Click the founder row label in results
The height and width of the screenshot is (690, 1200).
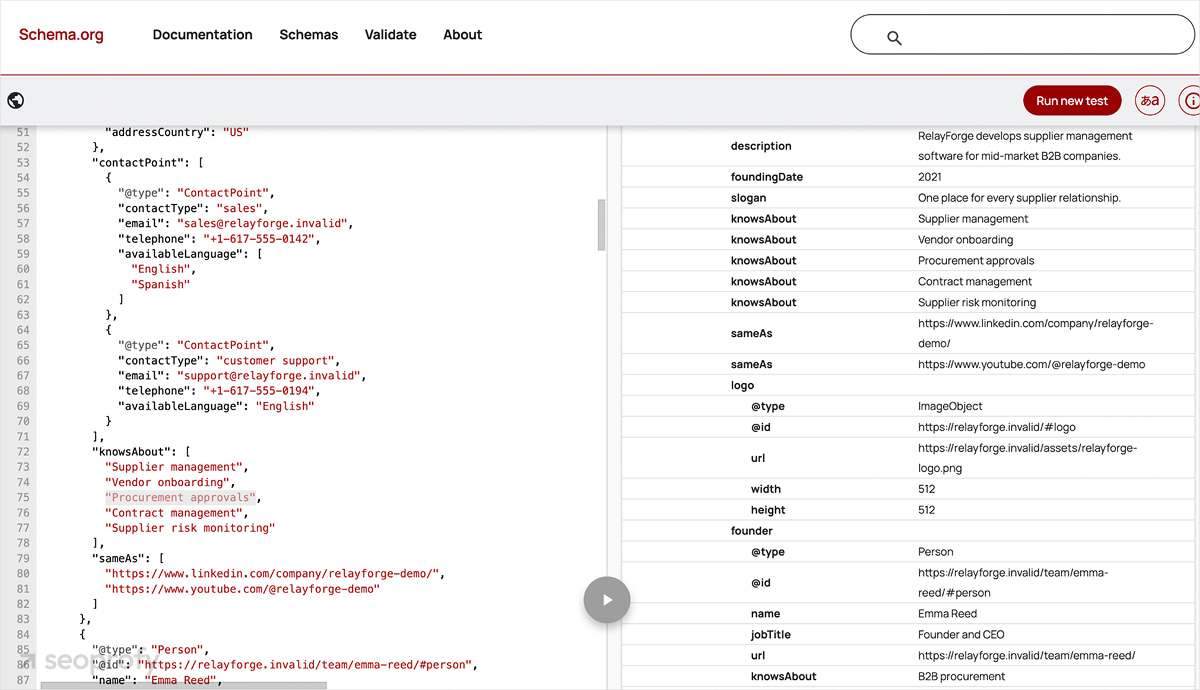(x=752, y=531)
